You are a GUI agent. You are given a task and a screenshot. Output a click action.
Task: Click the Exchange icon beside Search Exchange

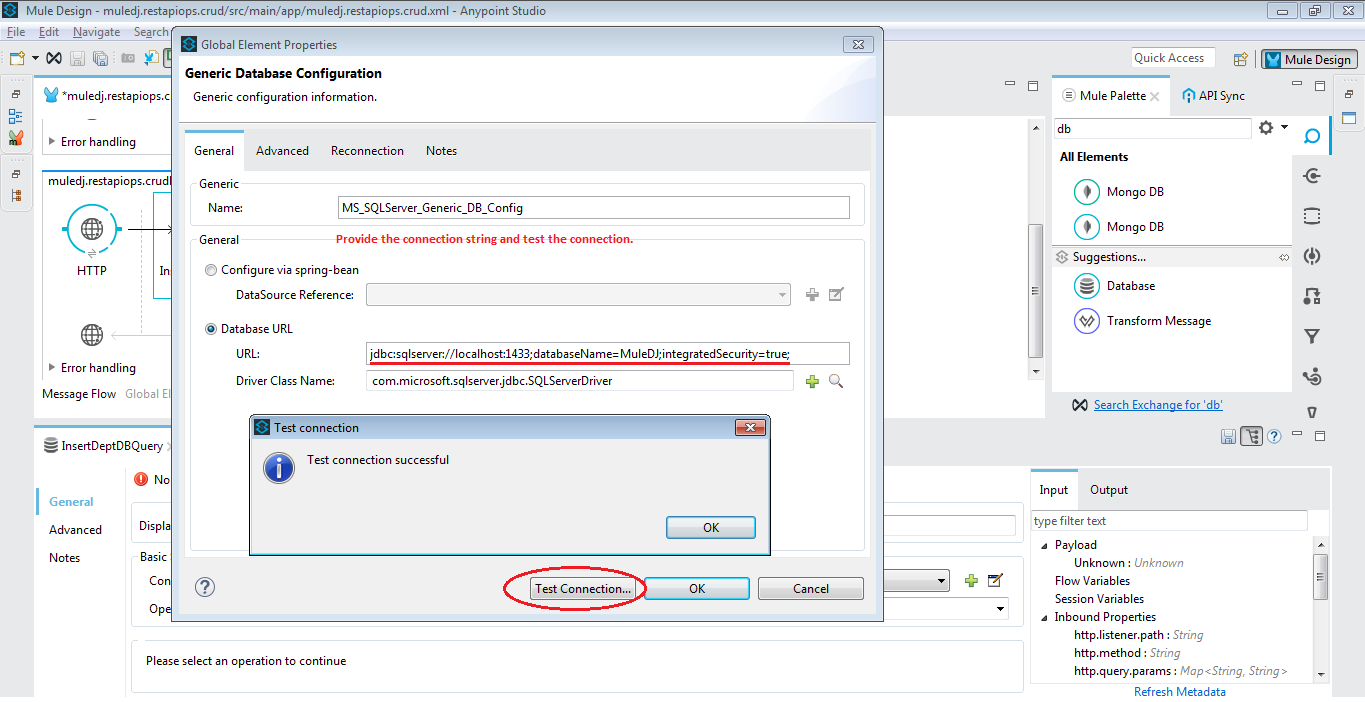(1081, 404)
